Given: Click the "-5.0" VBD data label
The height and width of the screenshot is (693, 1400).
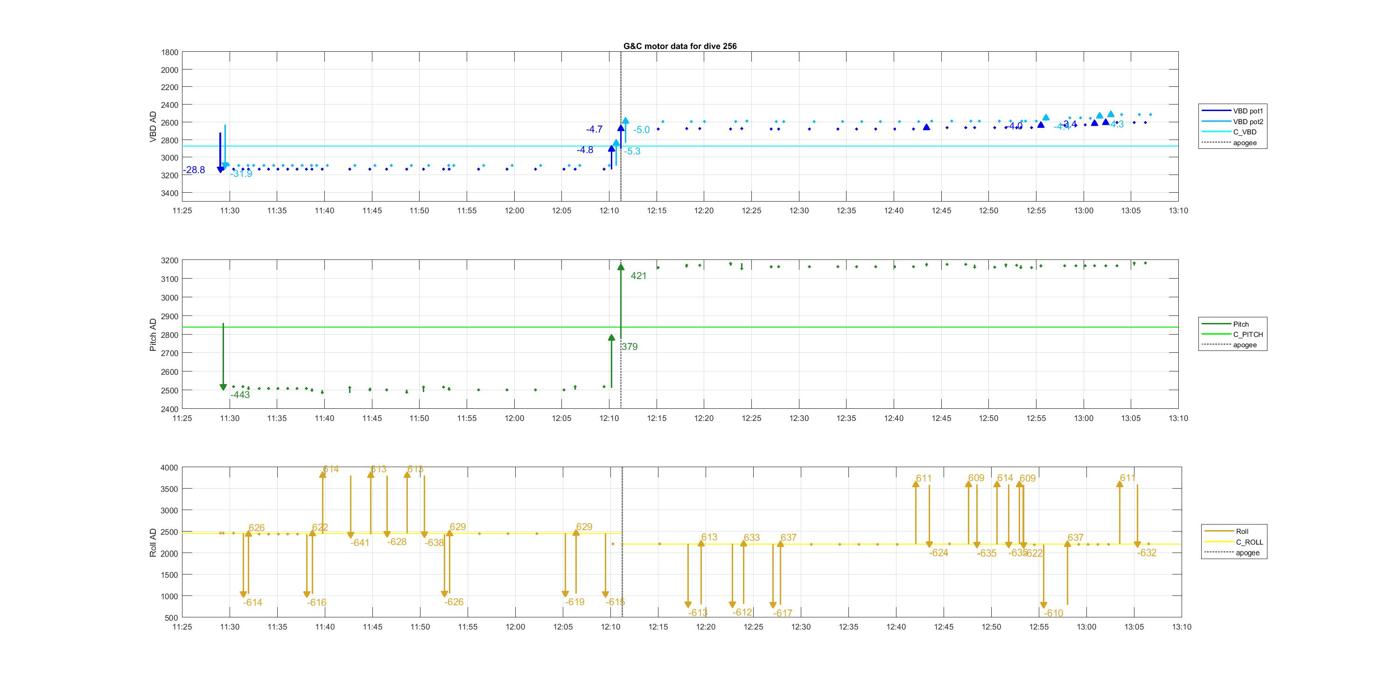Looking at the screenshot, I should pyautogui.click(x=641, y=130).
